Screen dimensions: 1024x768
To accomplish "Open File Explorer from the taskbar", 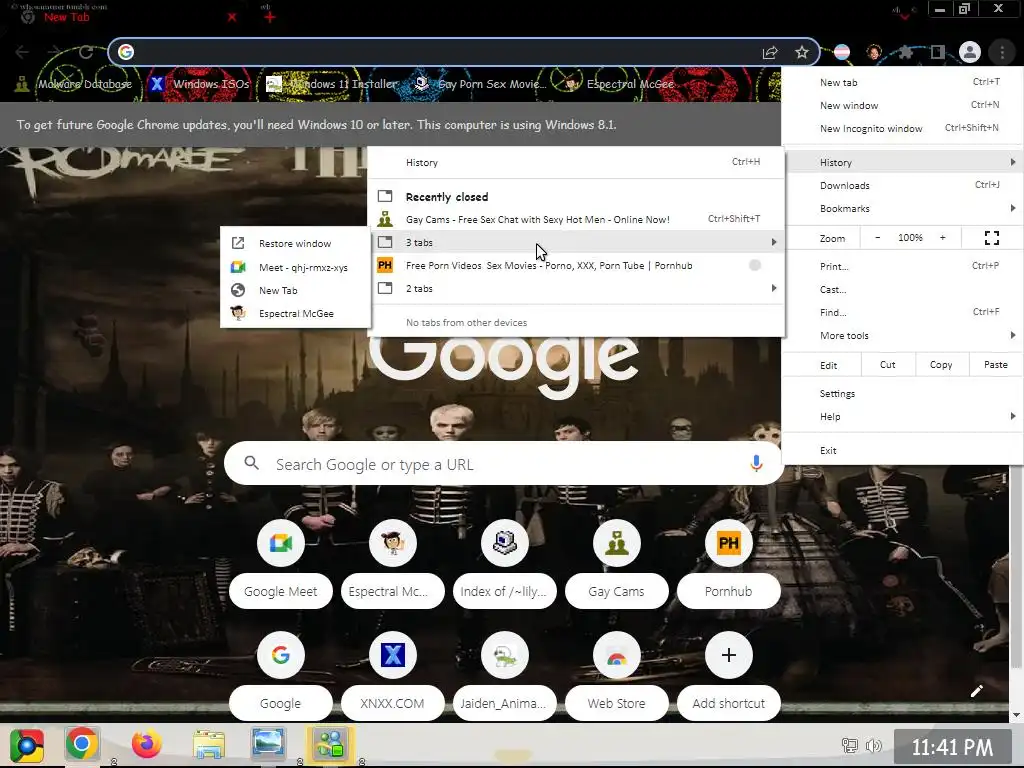I will 209,744.
